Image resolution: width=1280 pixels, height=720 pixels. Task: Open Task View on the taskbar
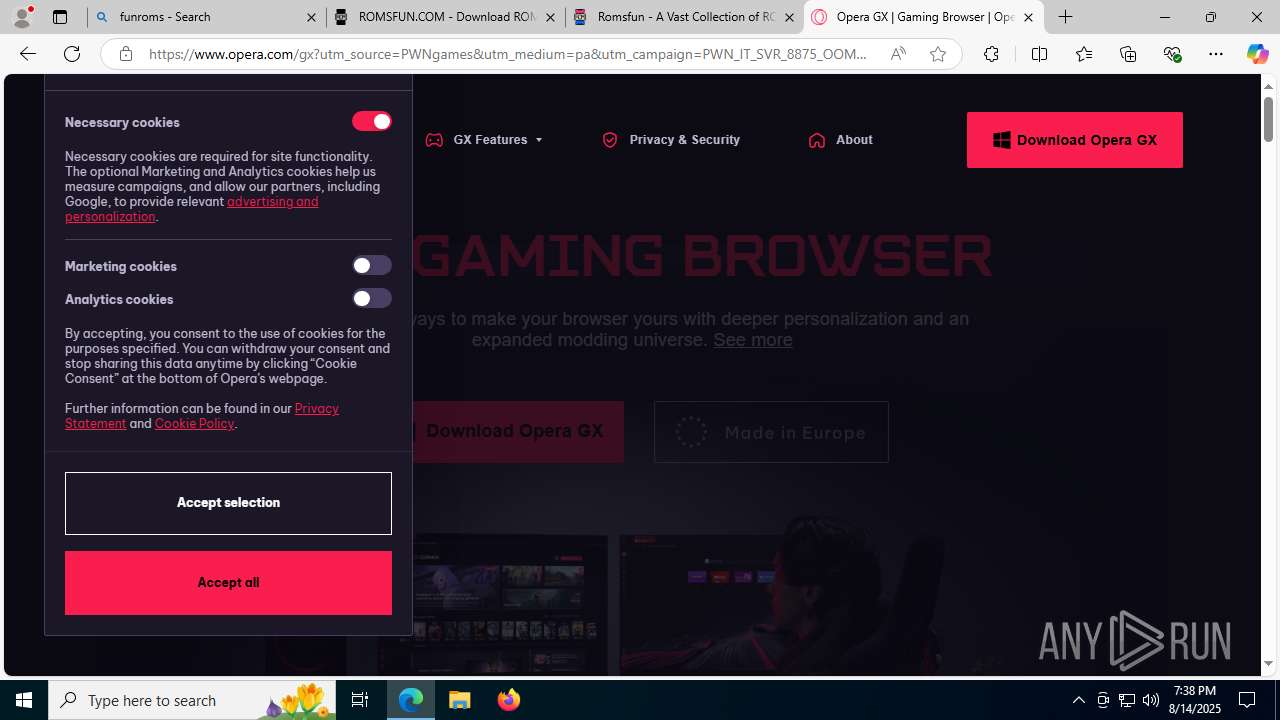click(x=360, y=700)
